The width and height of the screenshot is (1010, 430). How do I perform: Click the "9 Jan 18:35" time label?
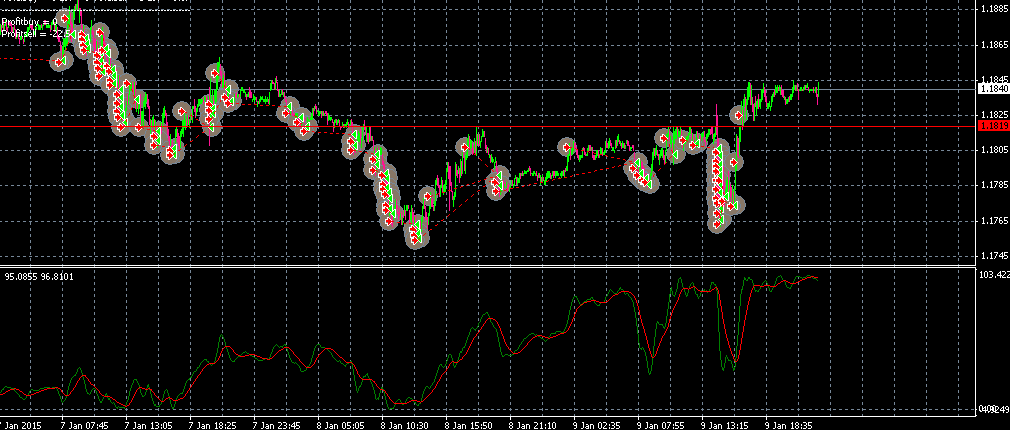tap(786, 425)
